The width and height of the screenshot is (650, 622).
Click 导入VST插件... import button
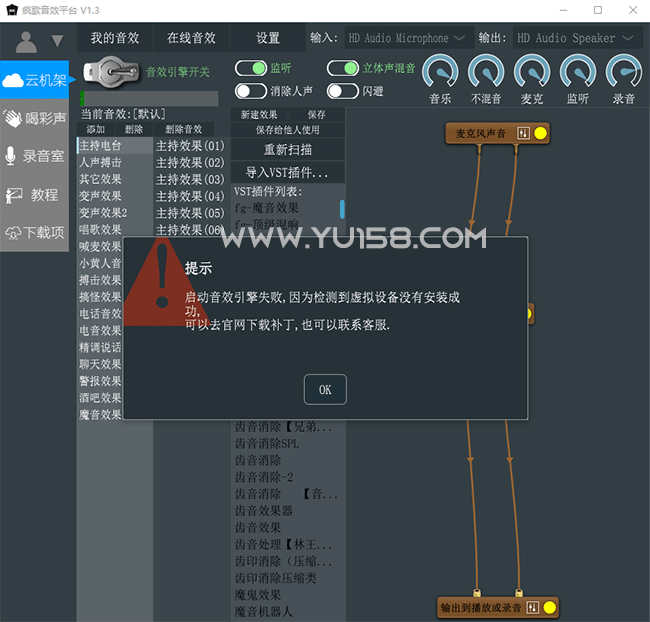click(x=288, y=172)
